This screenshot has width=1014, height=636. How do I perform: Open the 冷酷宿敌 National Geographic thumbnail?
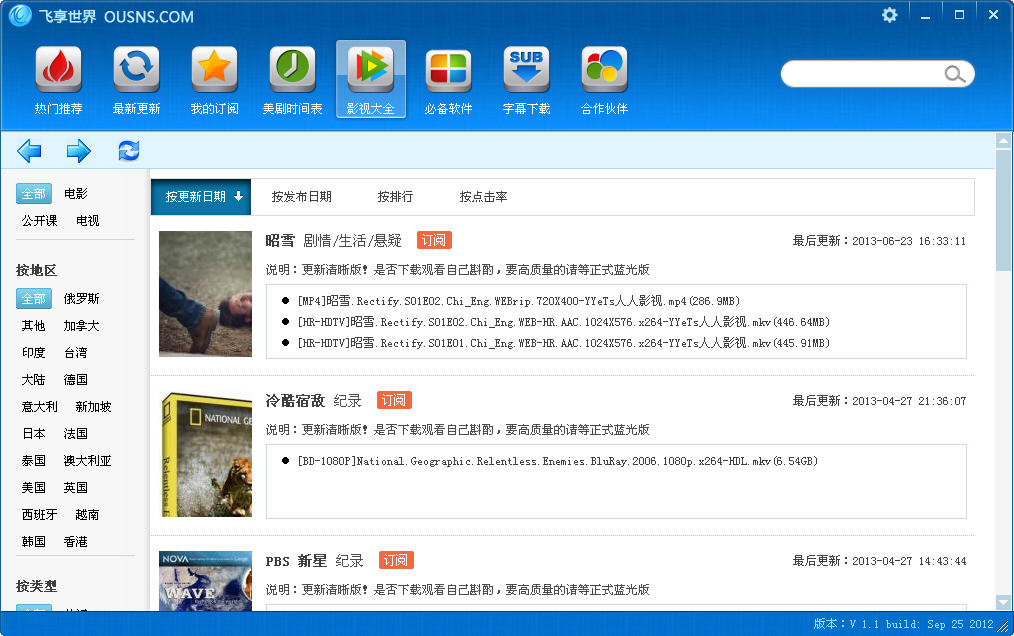pyautogui.click(x=205, y=454)
